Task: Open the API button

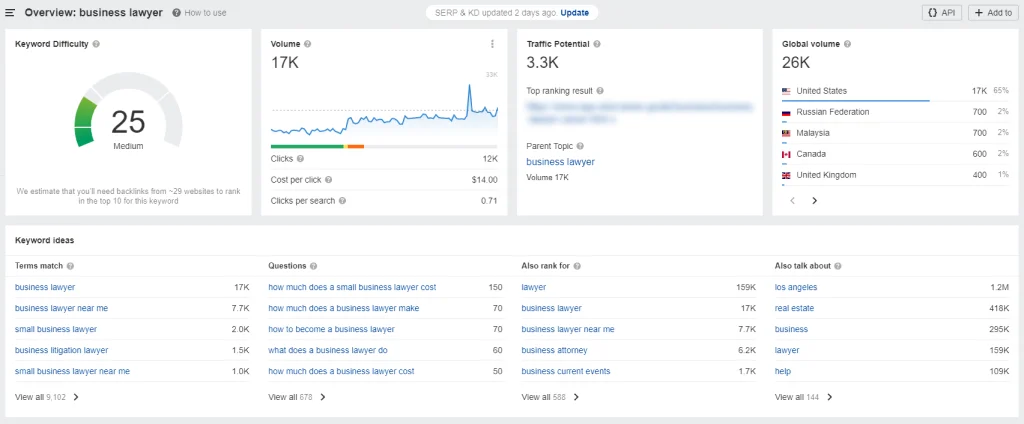Action: point(941,12)
